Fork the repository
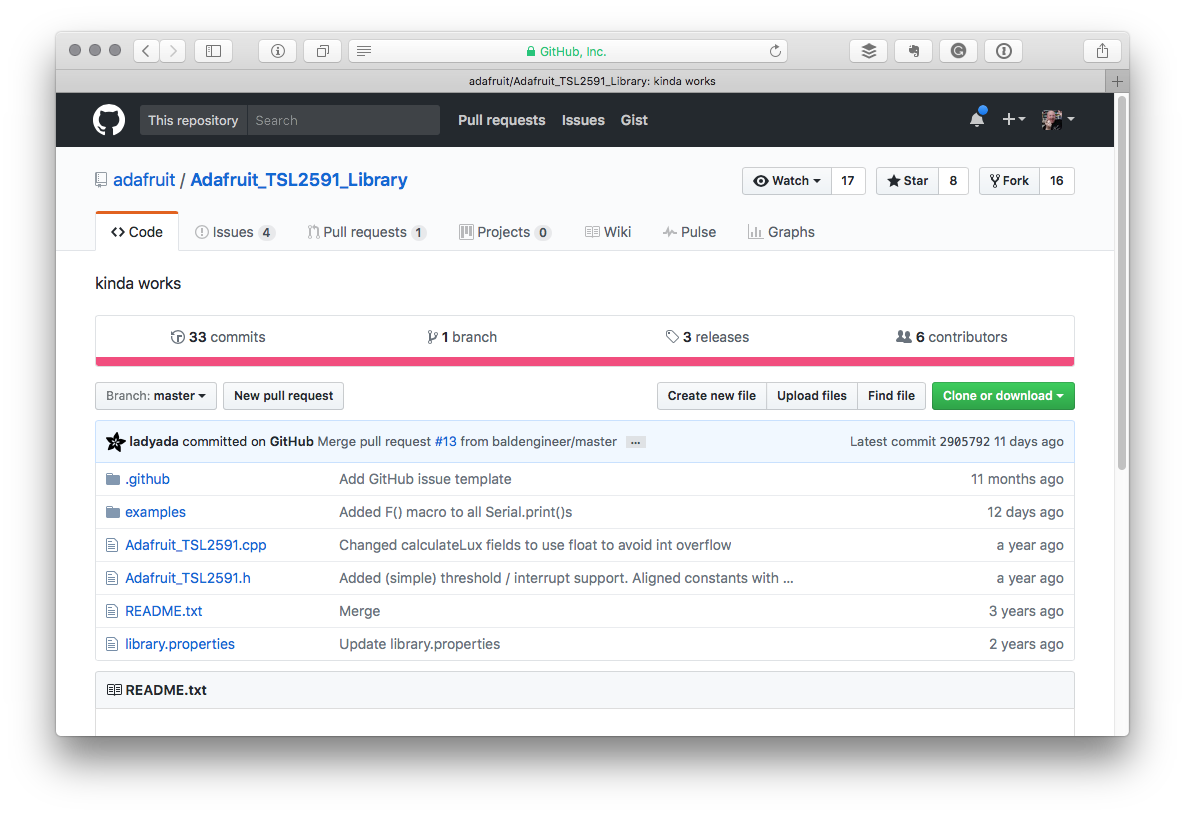 coord(1010,181)
